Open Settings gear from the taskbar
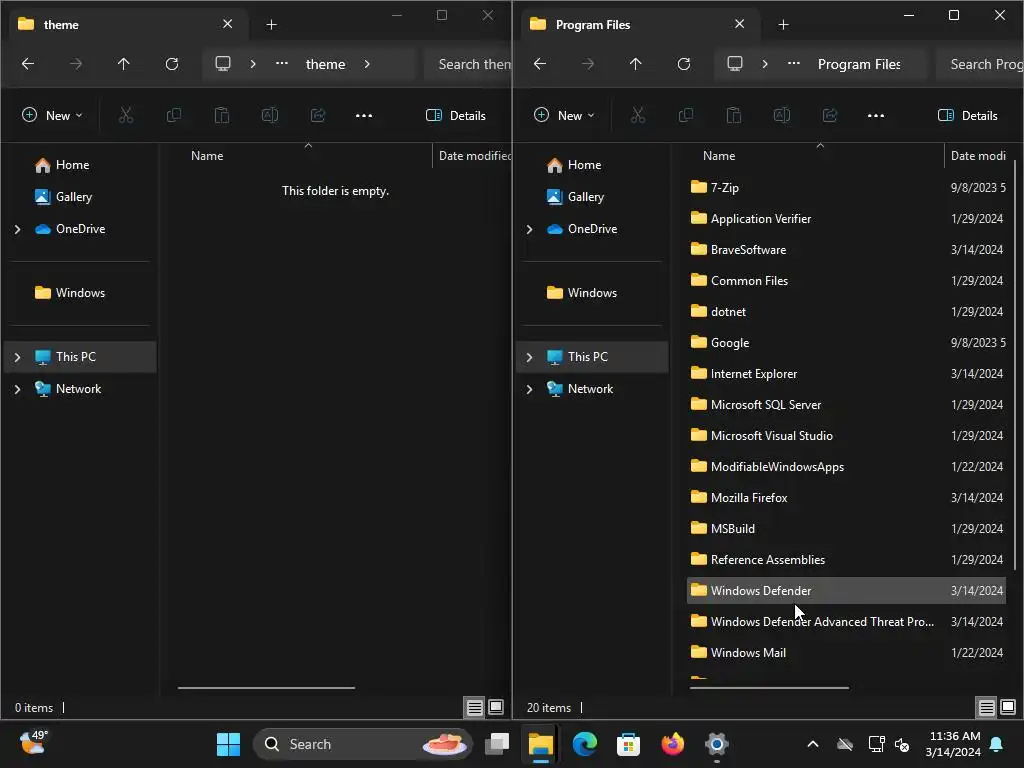Viewport: 1024px width, 768px height. click(x=716, y=744)
